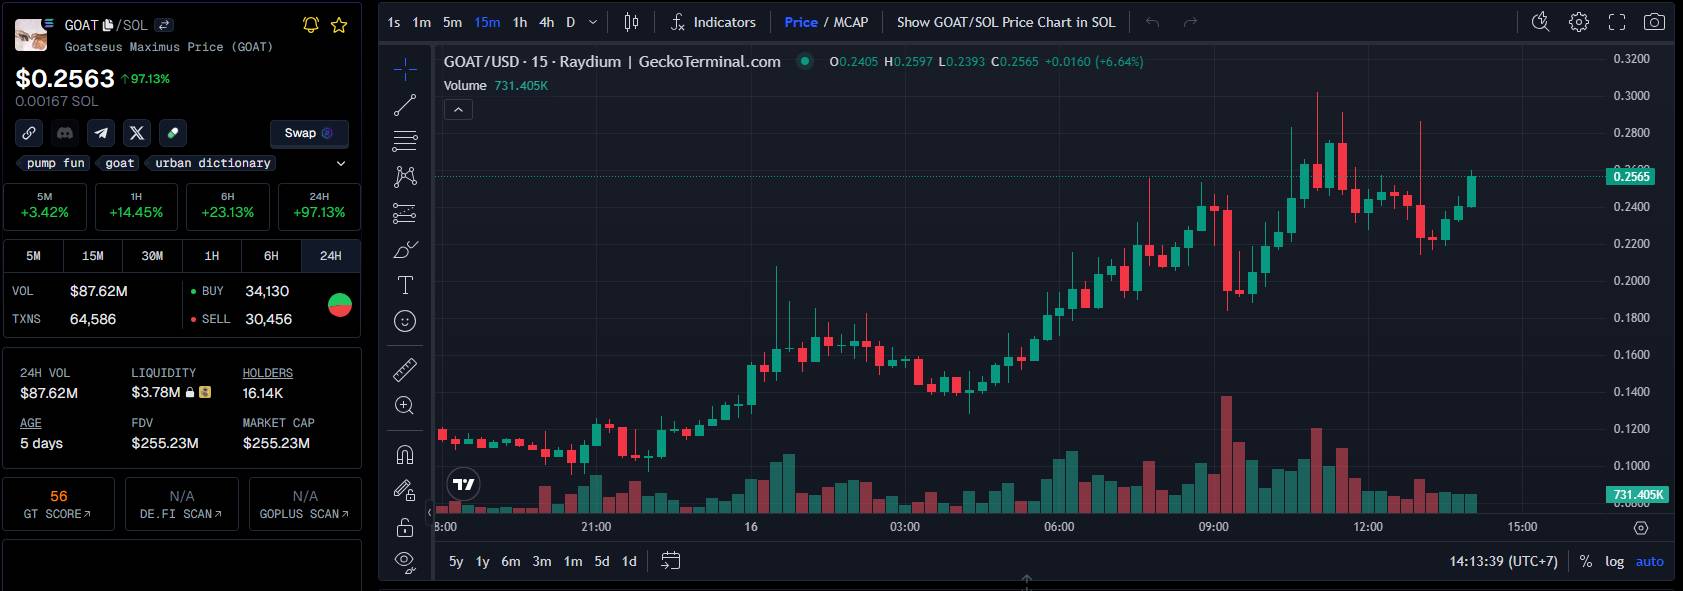Select the 4h chart interval
This screenshot has width=1683, height=591.
(547, 22)
